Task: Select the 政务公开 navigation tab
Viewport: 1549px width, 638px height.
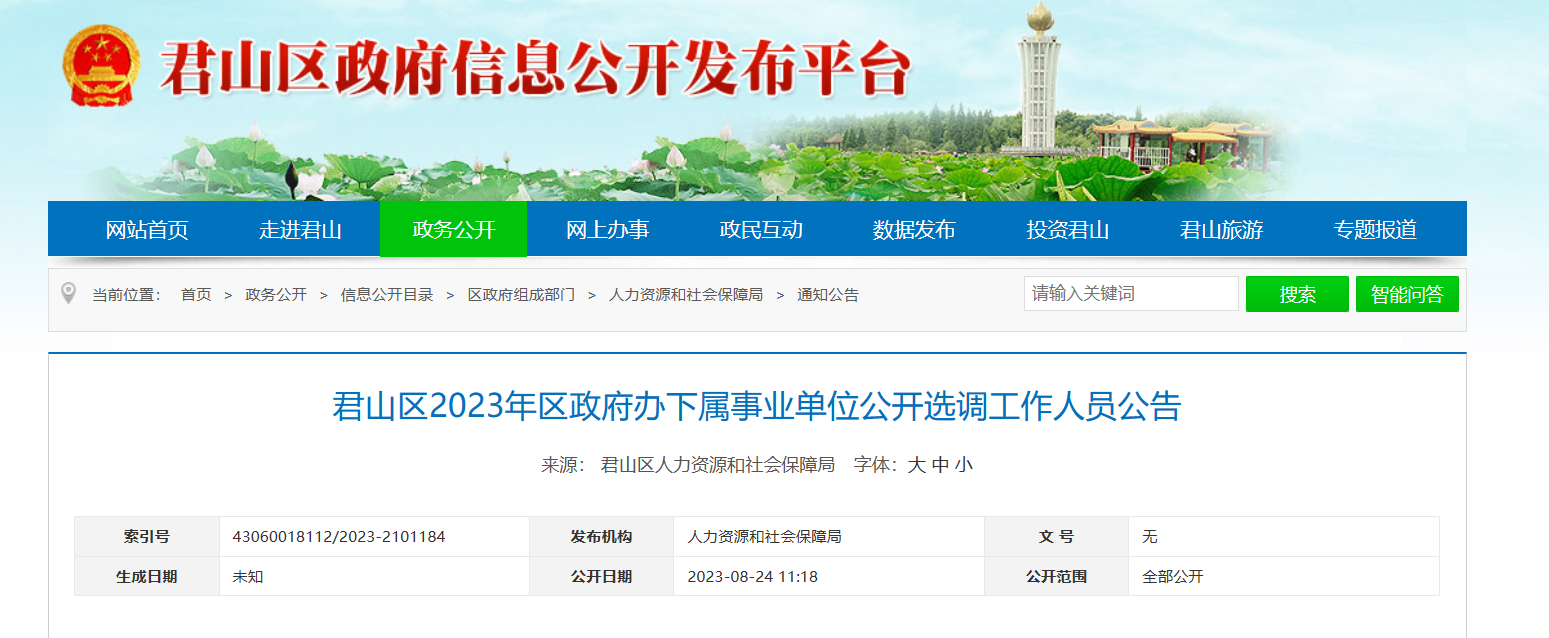Action: tap(453, 230)
